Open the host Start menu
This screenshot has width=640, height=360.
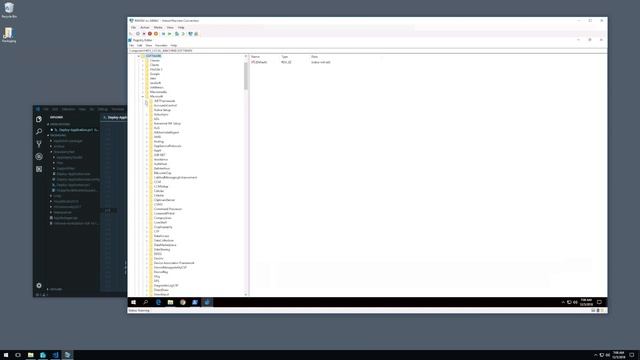[6, 355]
